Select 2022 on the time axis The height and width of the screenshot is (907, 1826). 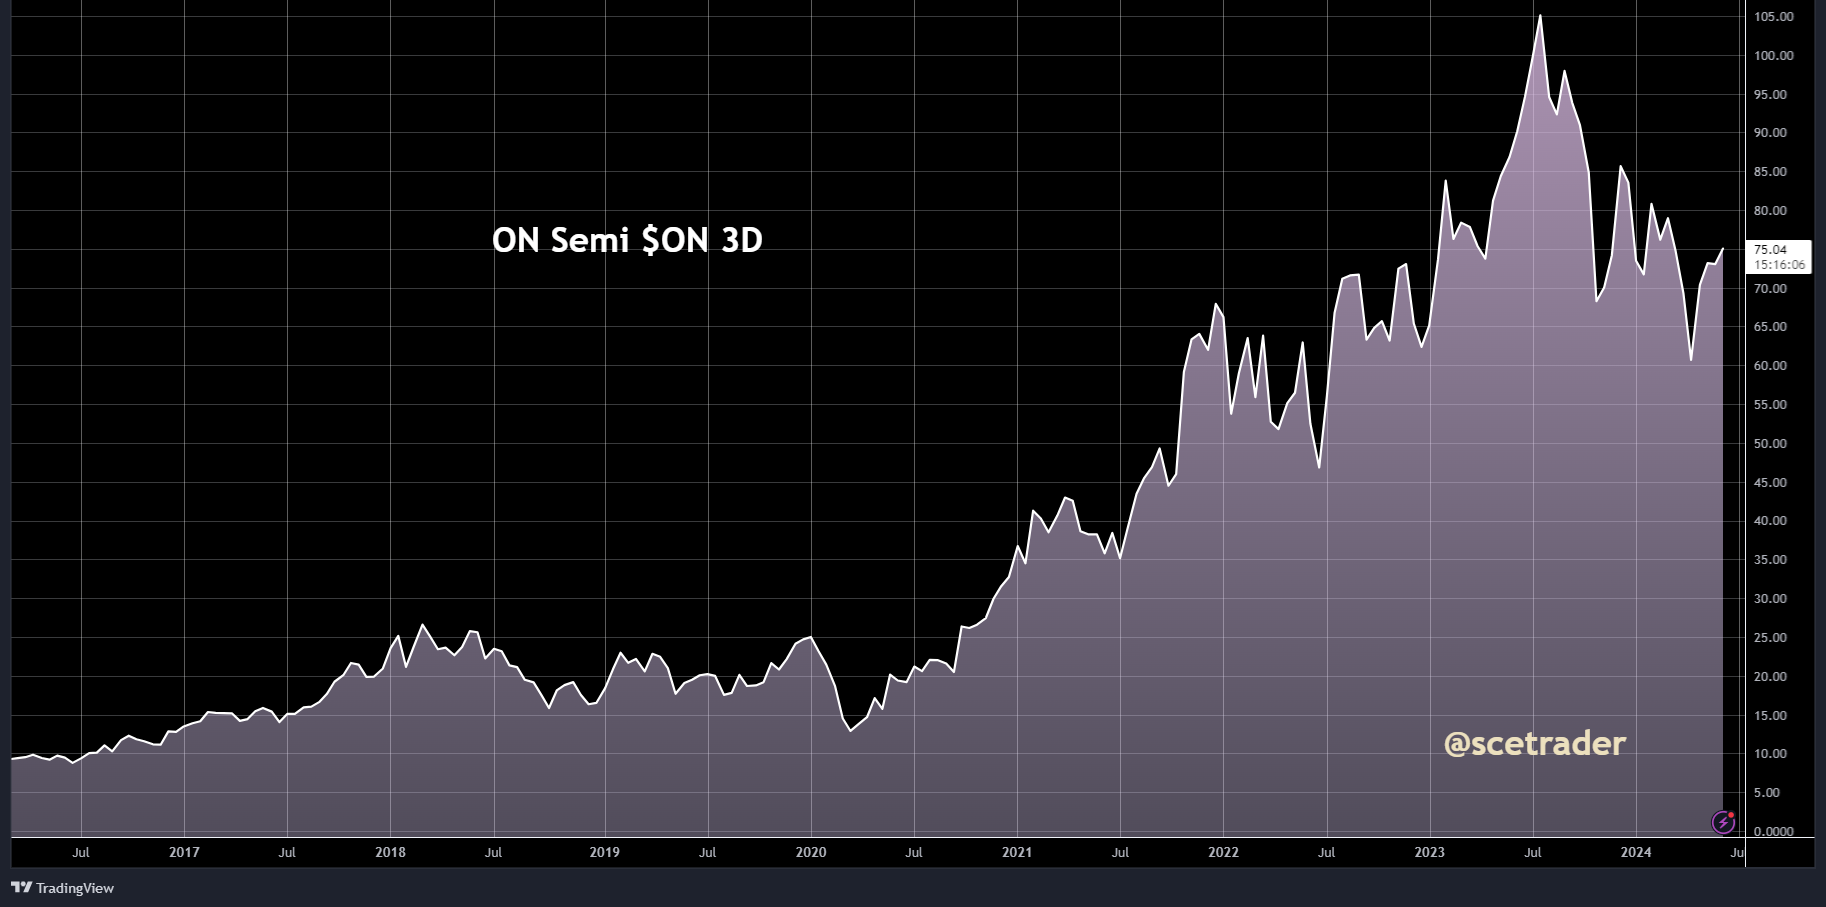tap(1223, 853)
